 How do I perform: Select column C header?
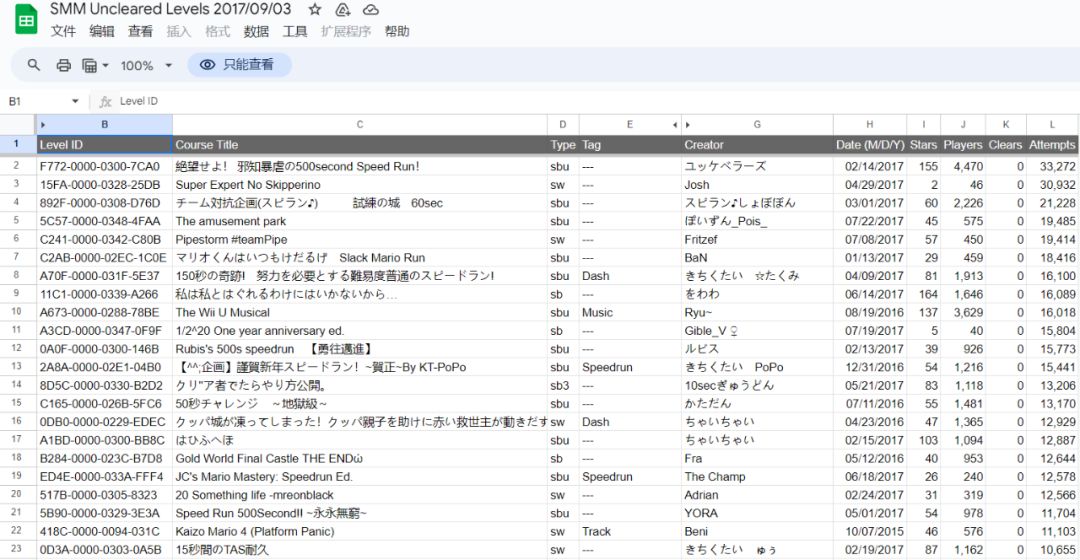coord(359,125)
